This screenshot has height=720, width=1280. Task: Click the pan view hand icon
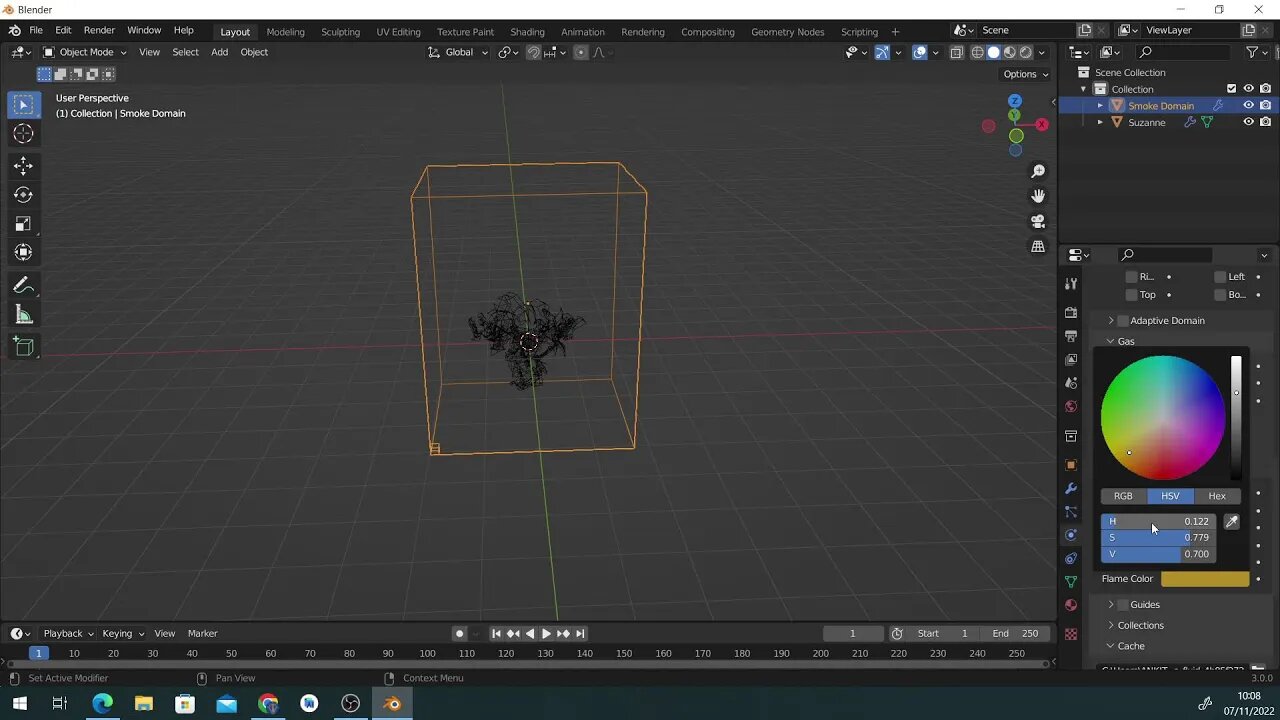(x=1038, y=196)
